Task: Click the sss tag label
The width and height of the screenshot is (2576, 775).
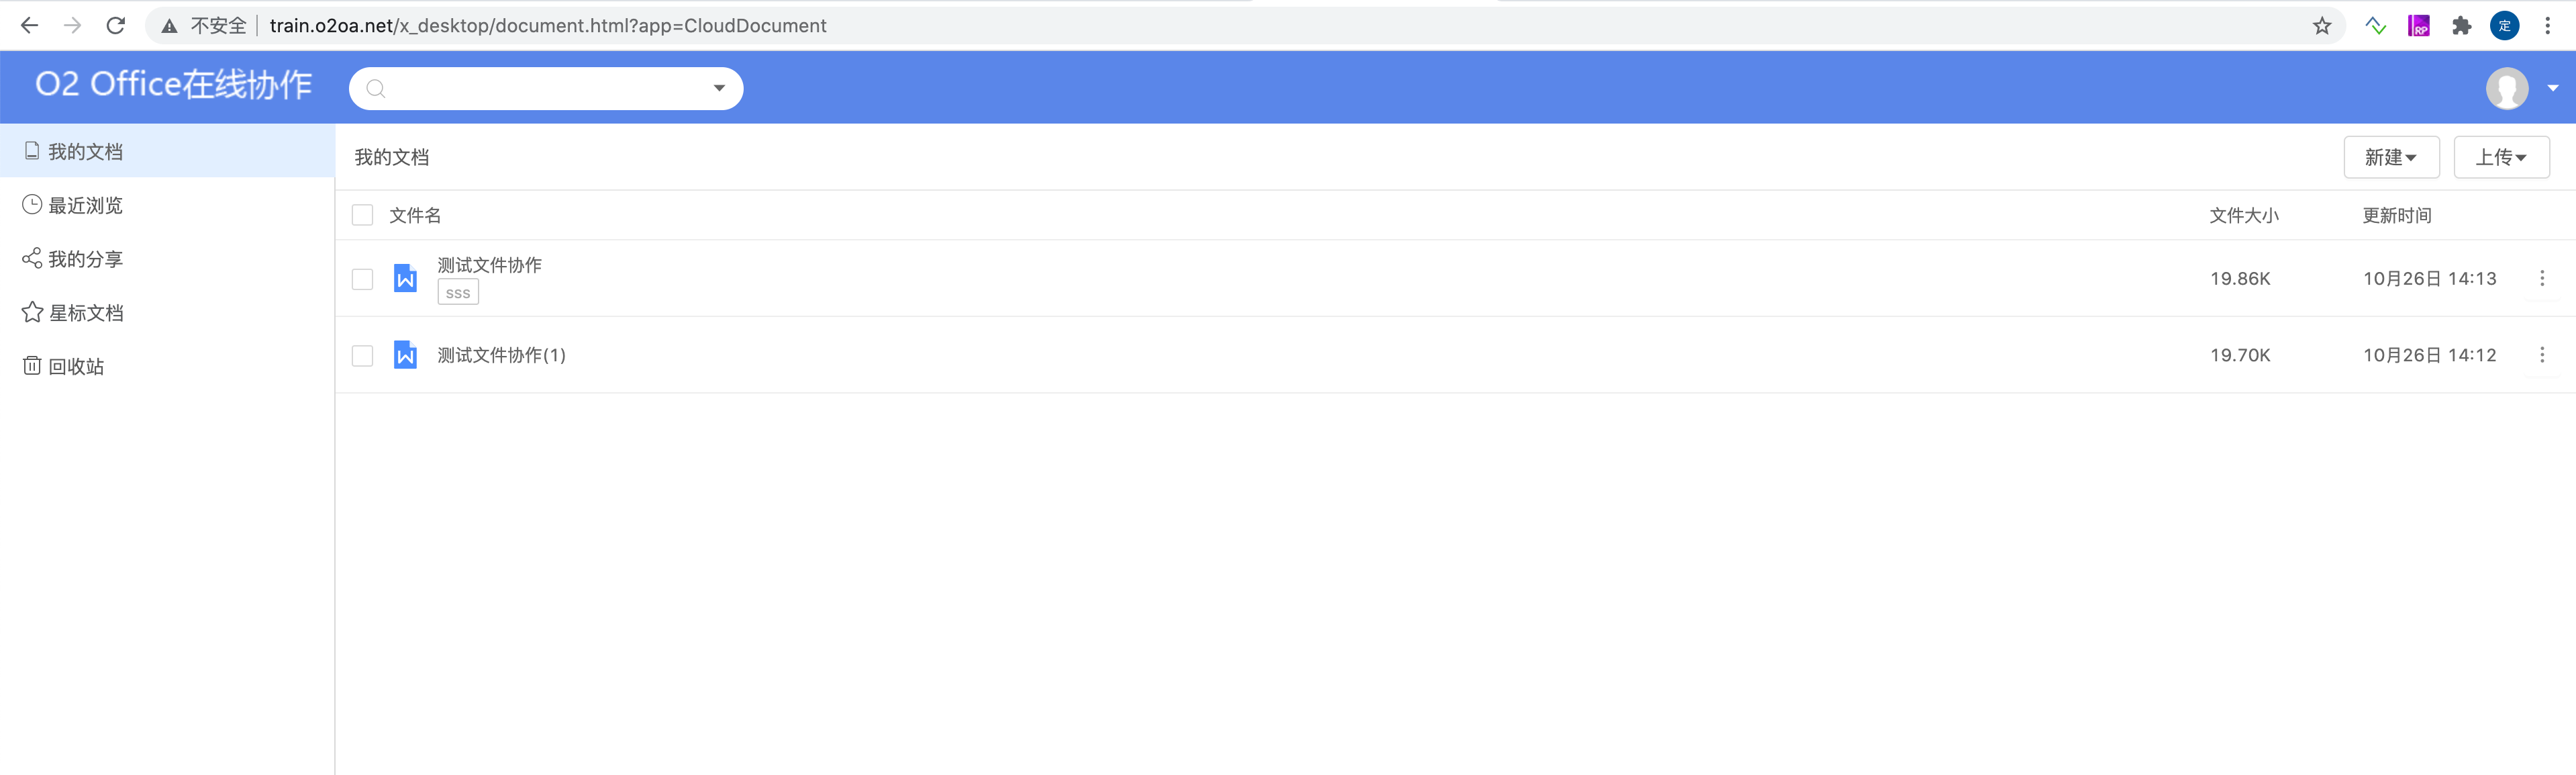Action: click(458, 293)
